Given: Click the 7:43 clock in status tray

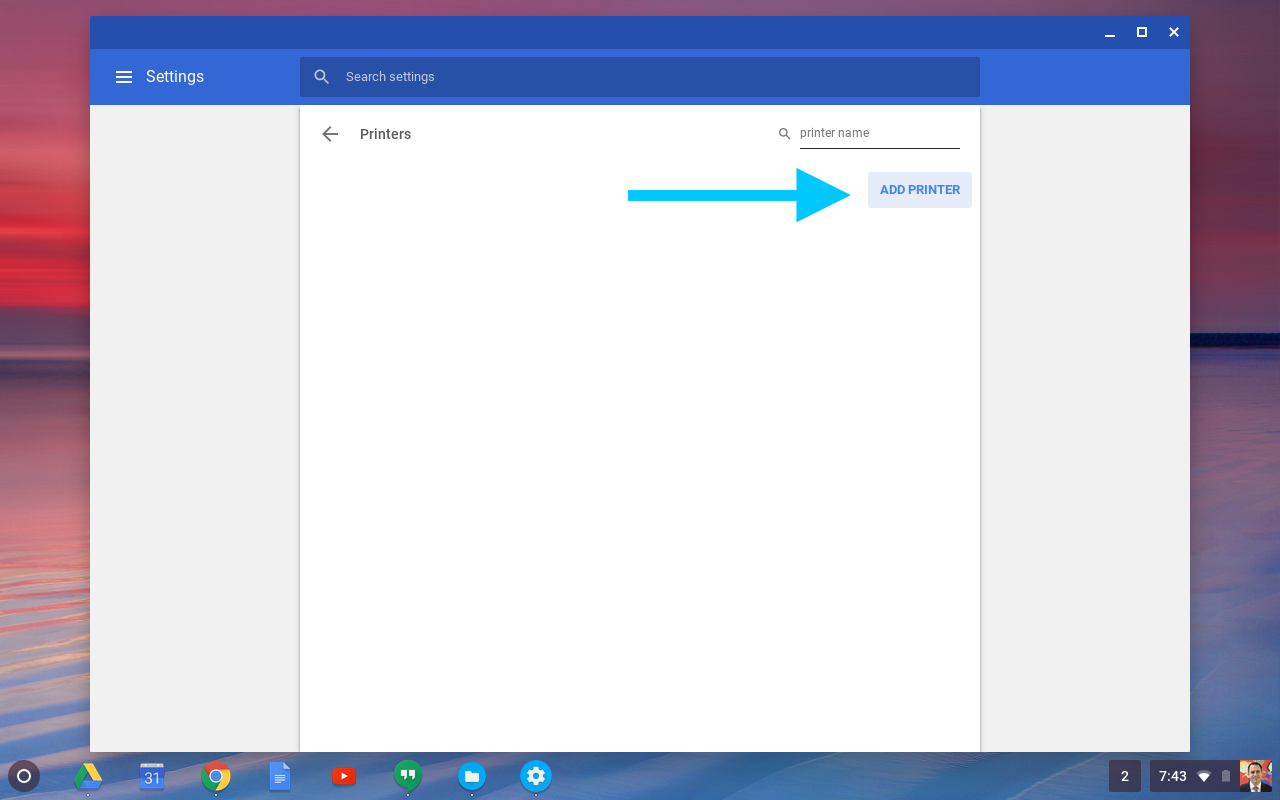Looking at the screenshot, I should point(1172,776).
